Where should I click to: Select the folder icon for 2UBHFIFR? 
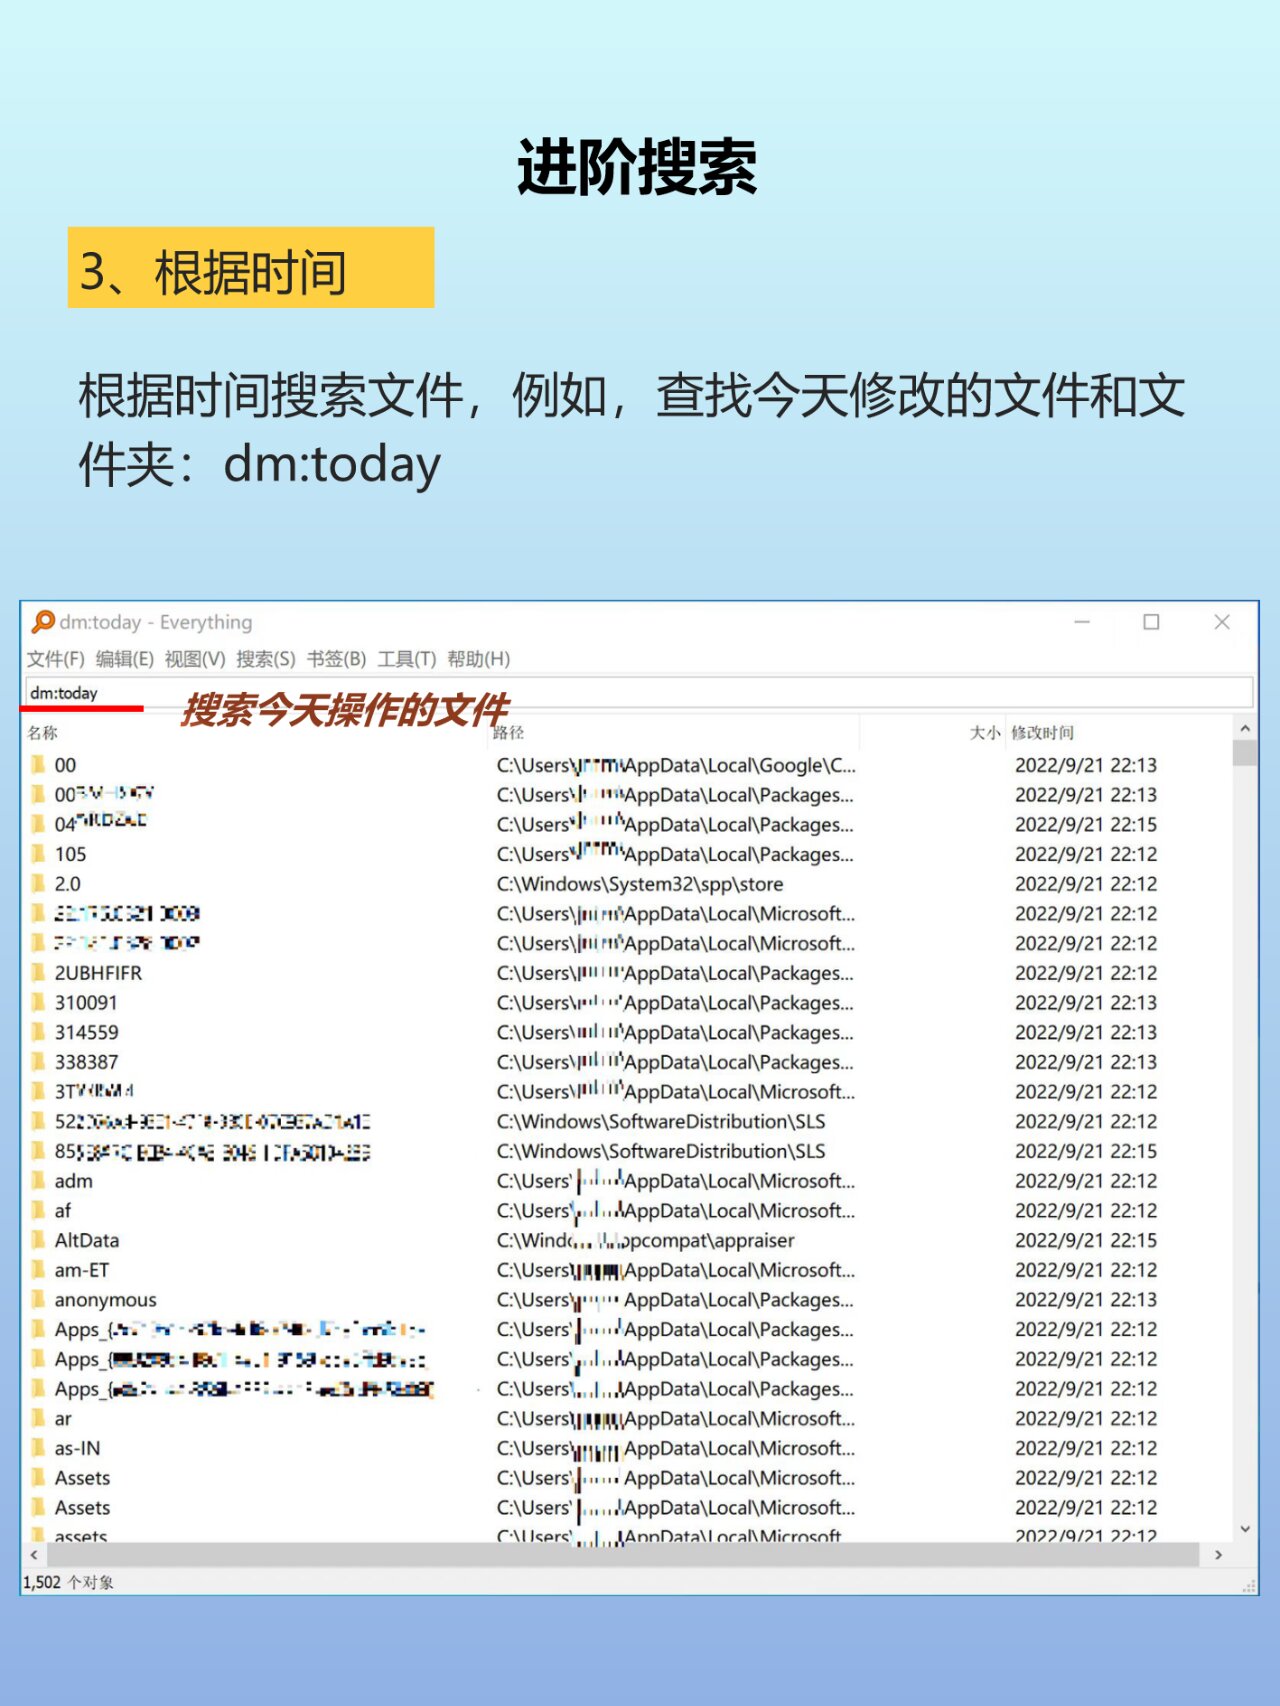click(x=38, y=973)
